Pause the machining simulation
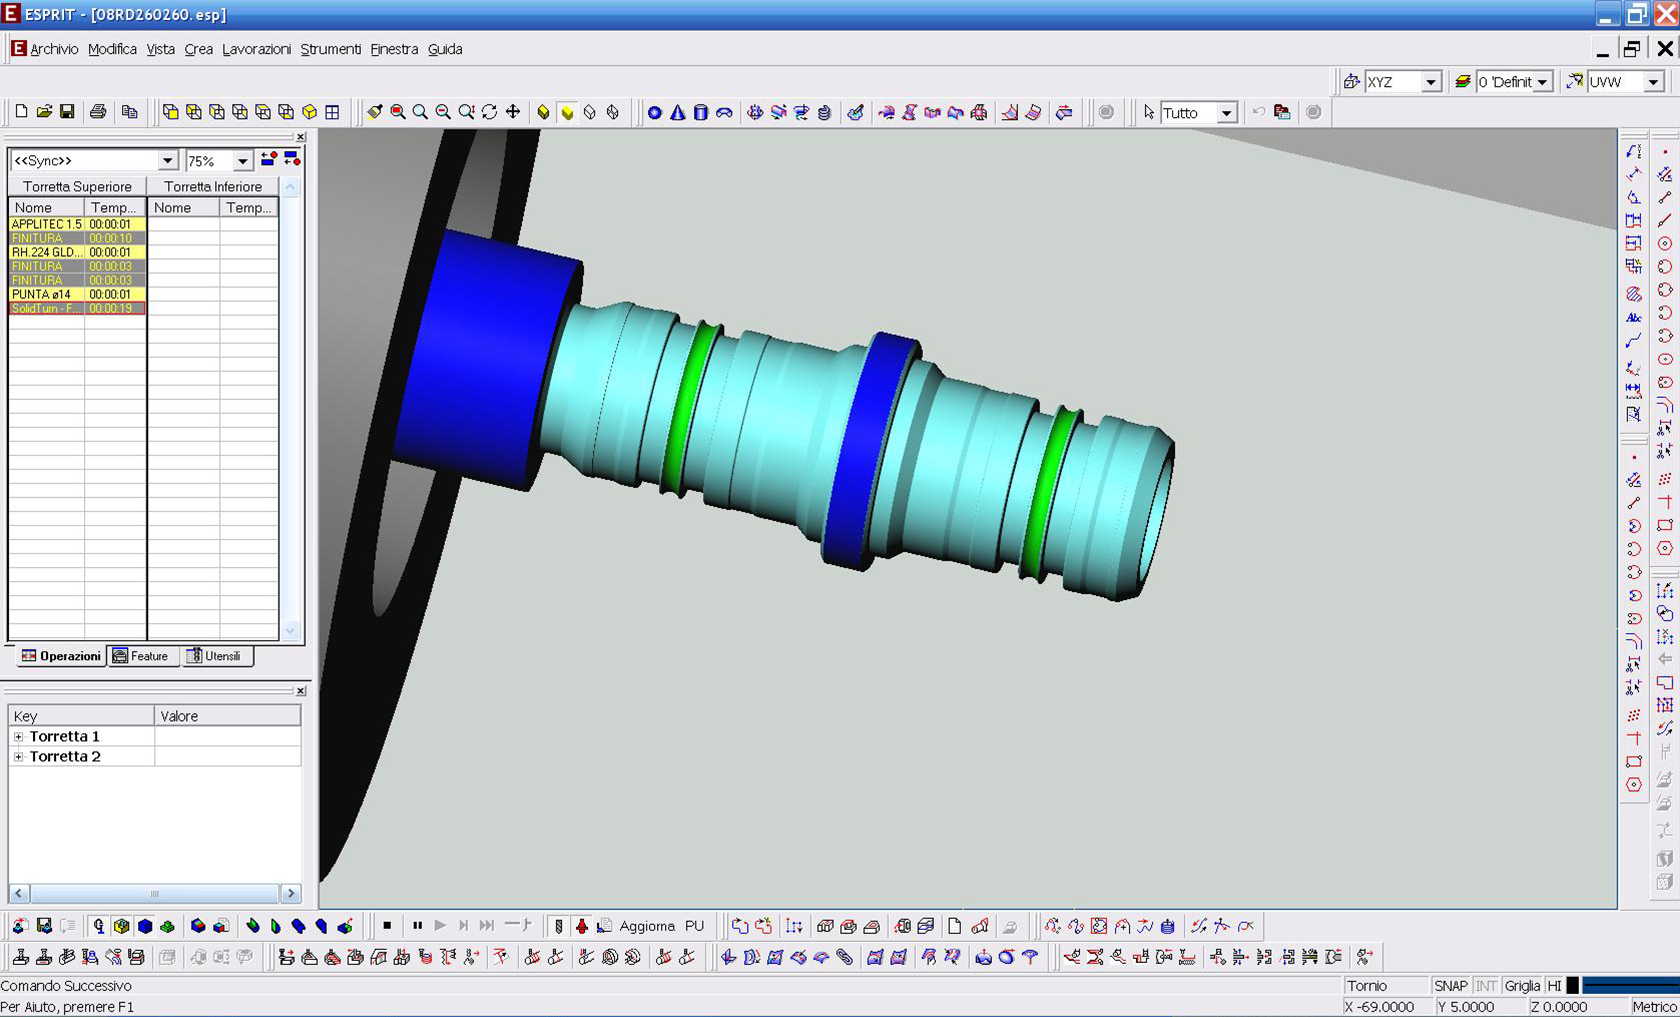Screen dimensions: 1680x1017 tap(417, 926)
